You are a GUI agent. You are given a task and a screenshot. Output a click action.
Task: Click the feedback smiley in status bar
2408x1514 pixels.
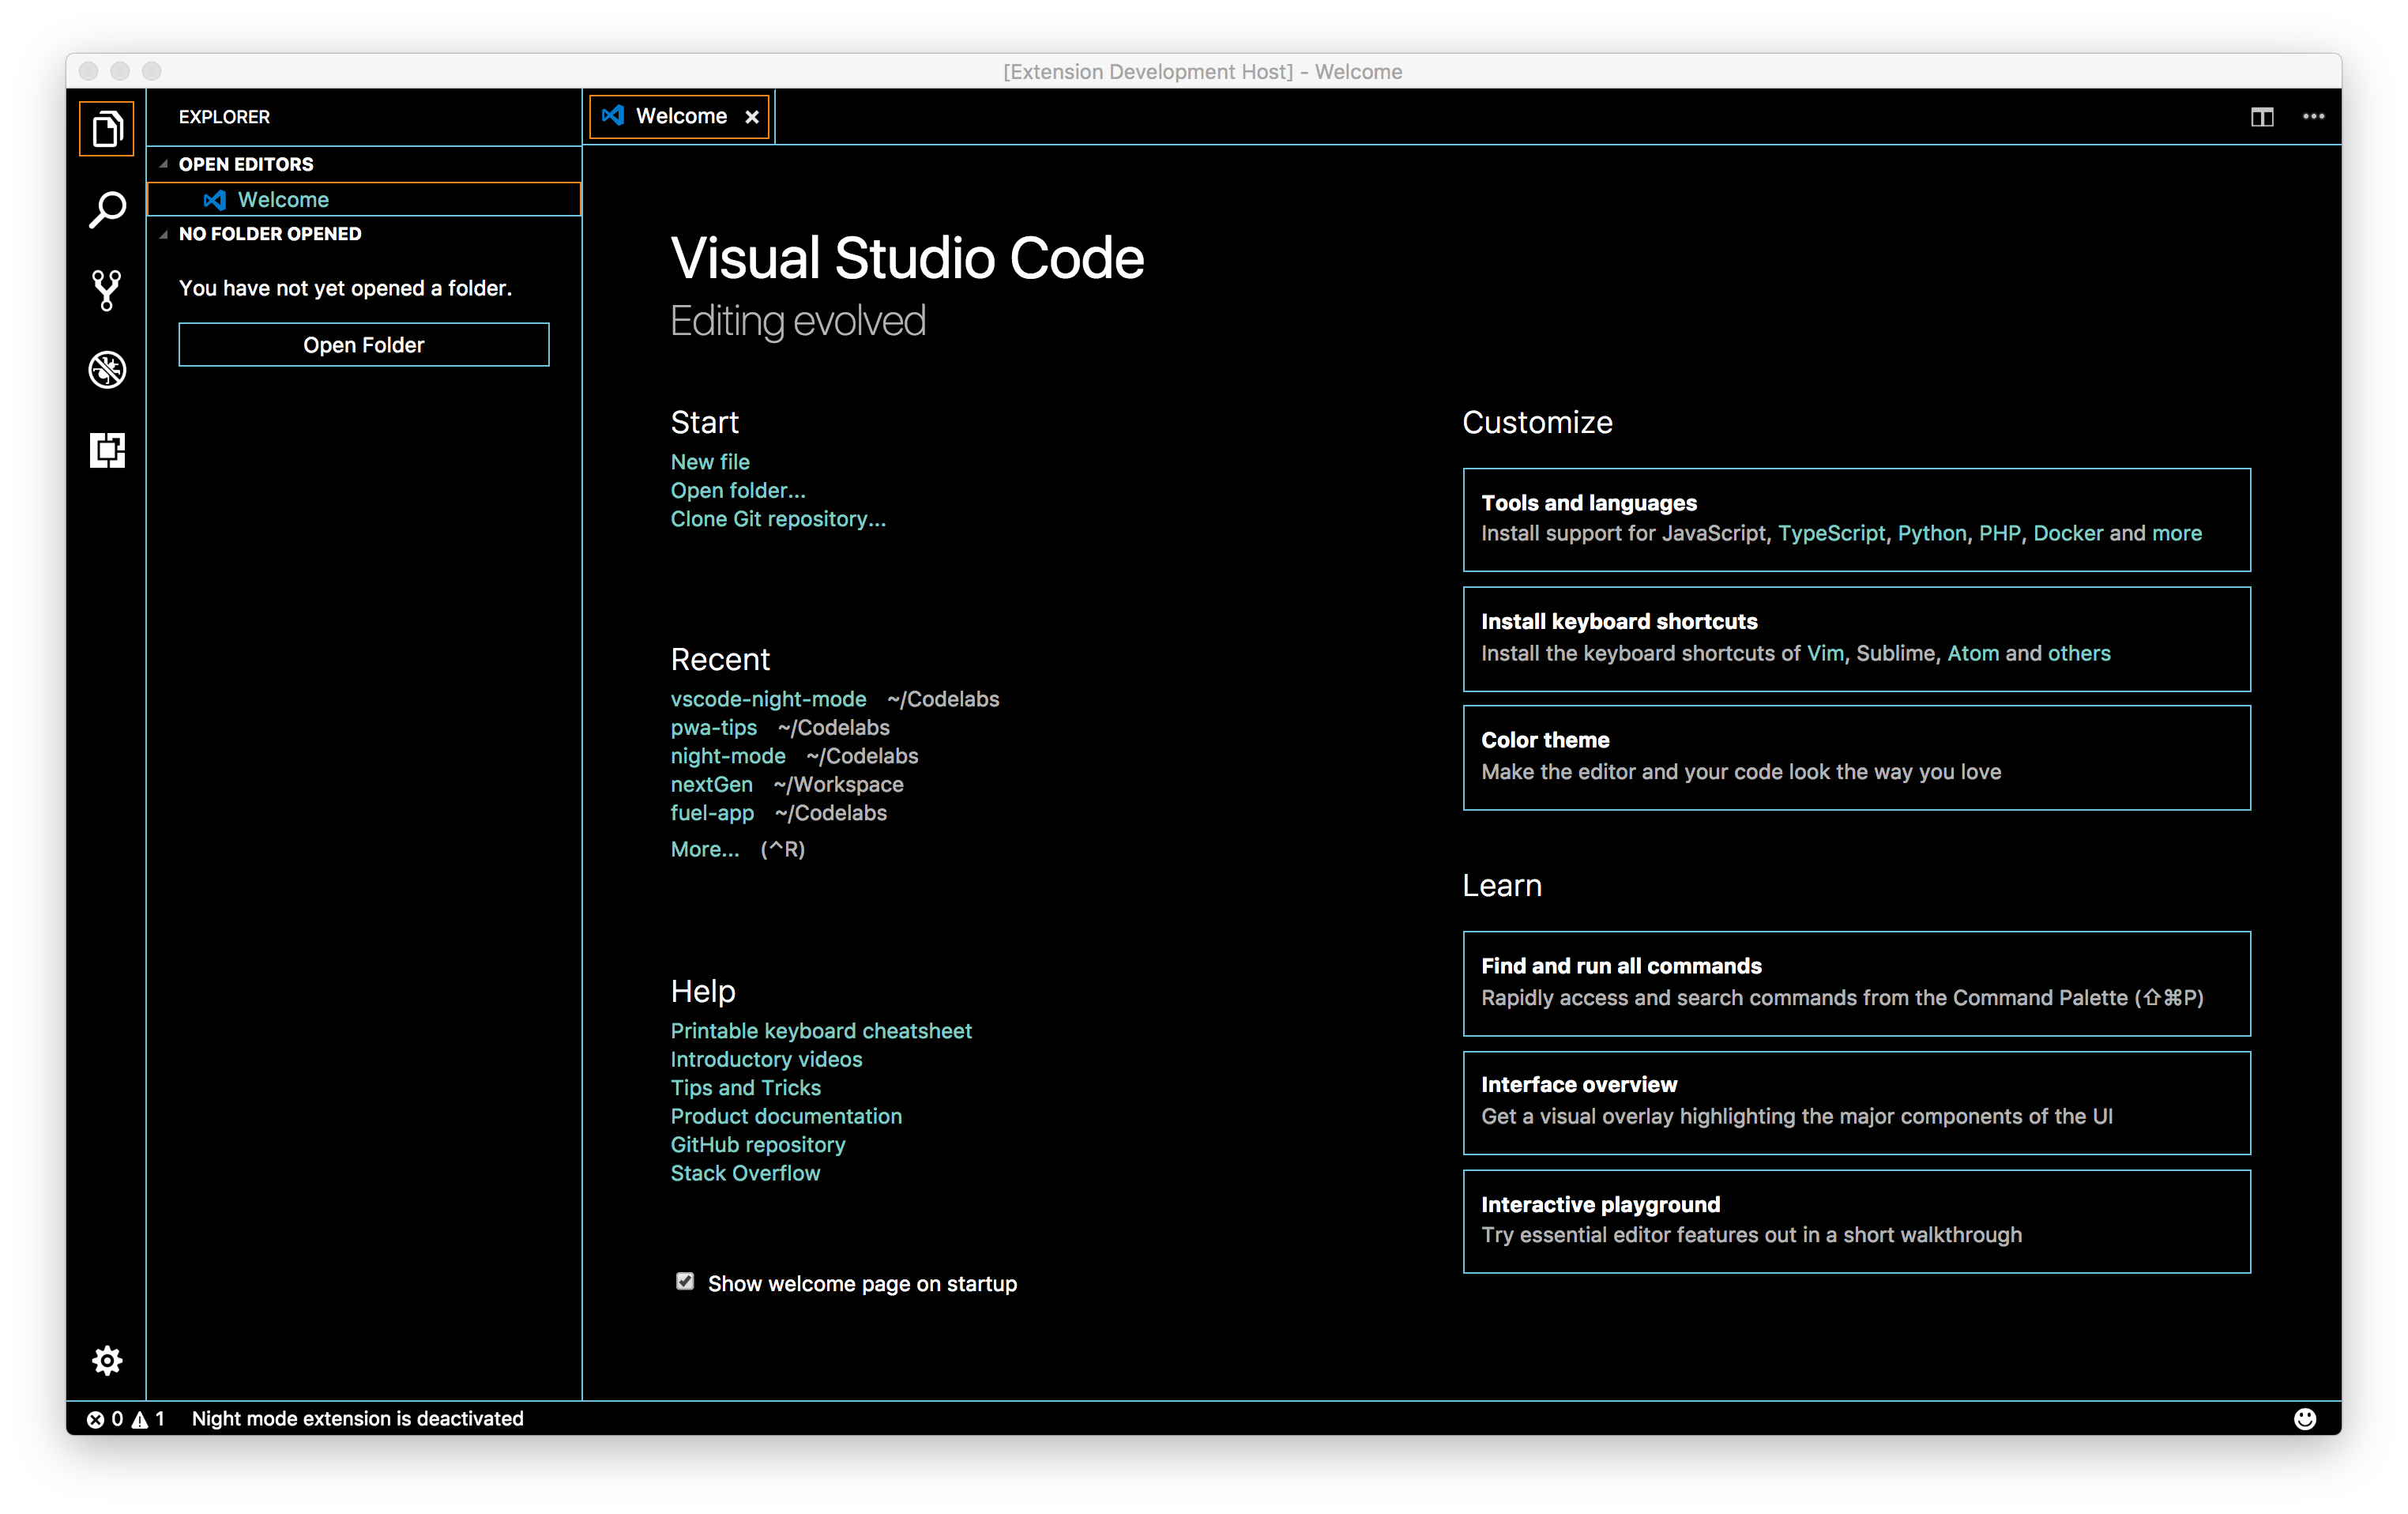coord(2304,1419)
